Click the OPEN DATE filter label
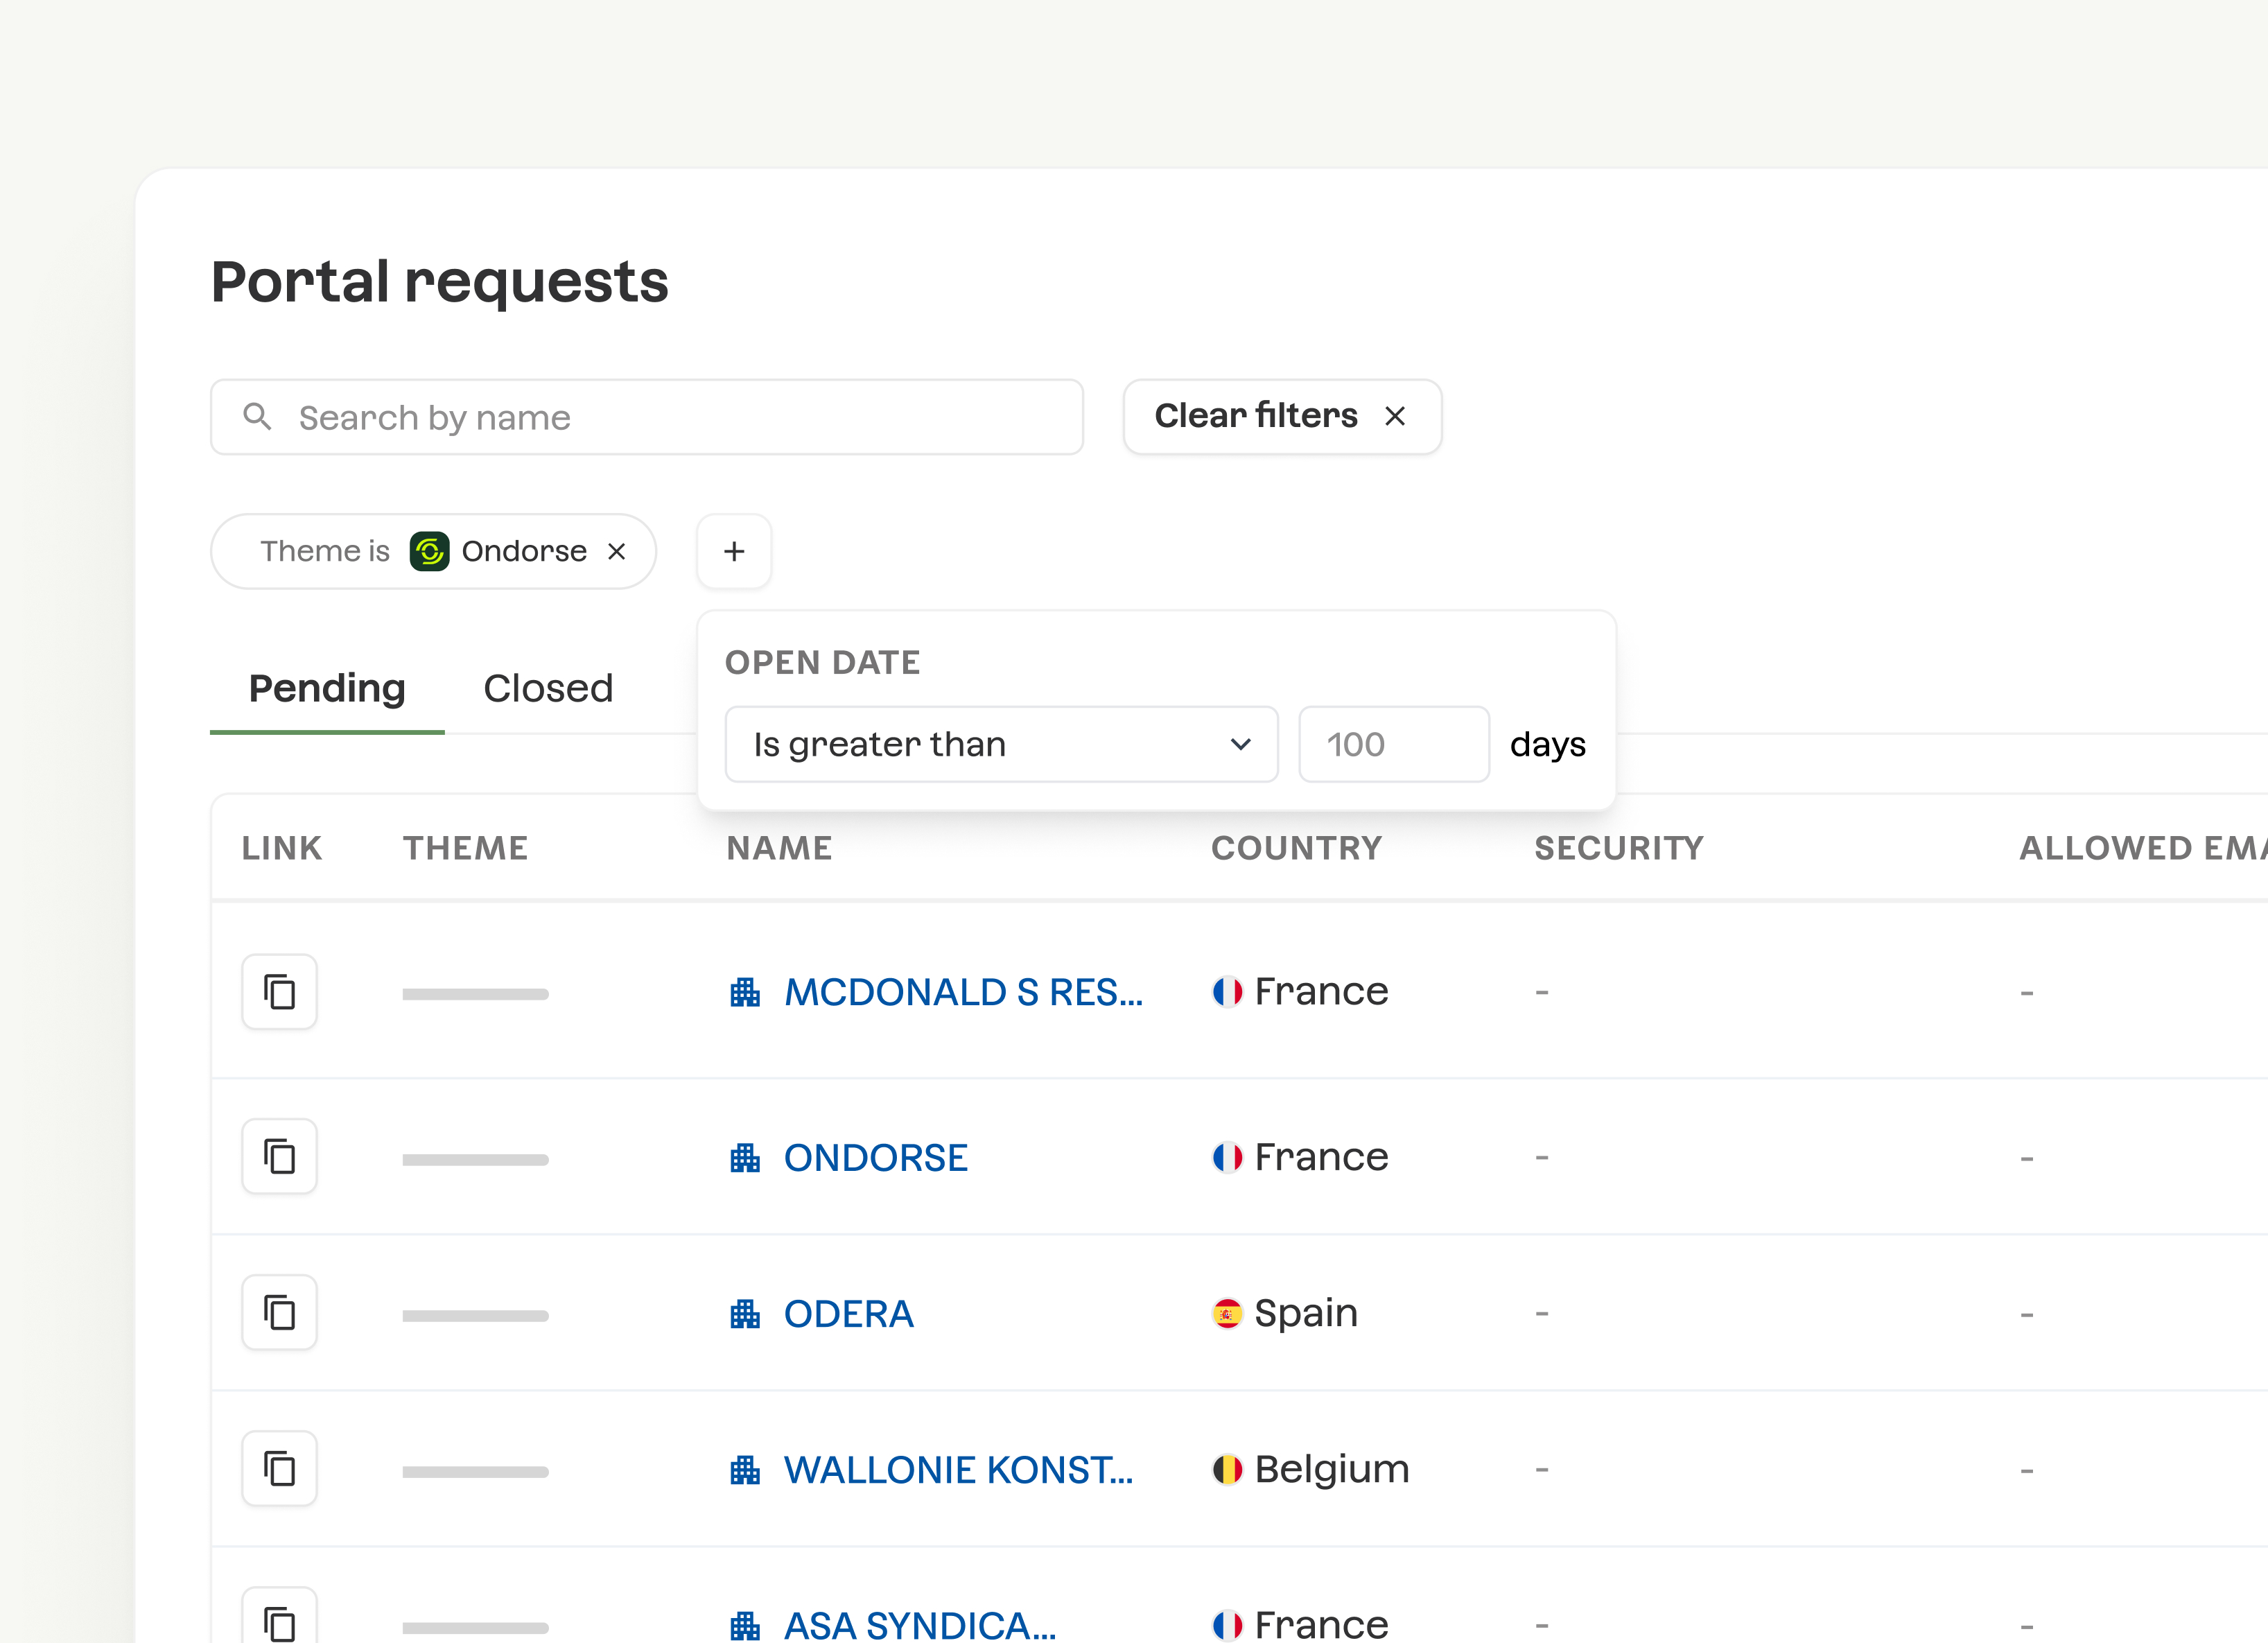This screenshot has width=2268, height=1643. coord(823,663)
